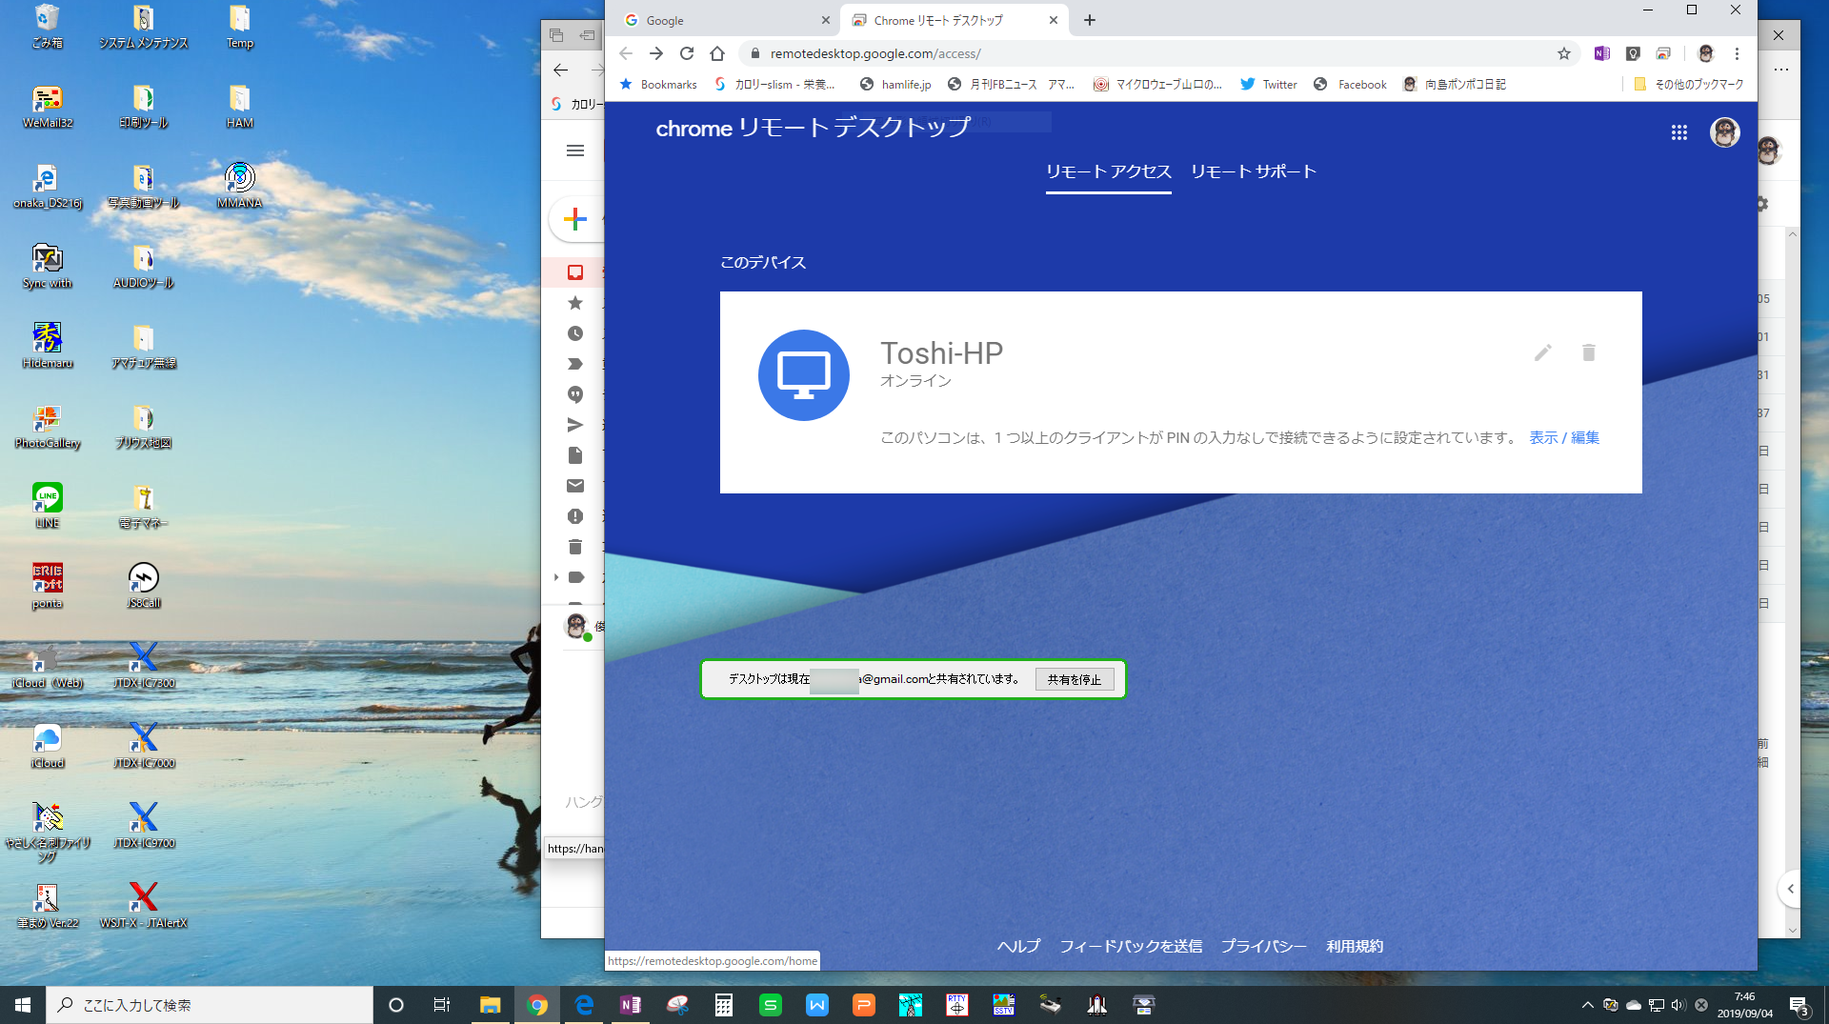Click the Chrome icon on the taskbar
This screenshot has width=1829, height=1024.
tap(538, 1004)
